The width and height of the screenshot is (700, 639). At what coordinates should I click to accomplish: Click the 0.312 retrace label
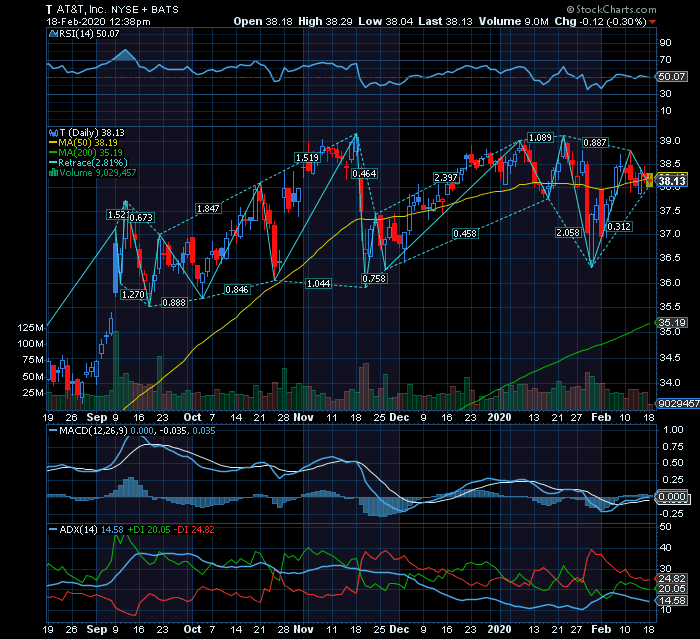(619, 226)
